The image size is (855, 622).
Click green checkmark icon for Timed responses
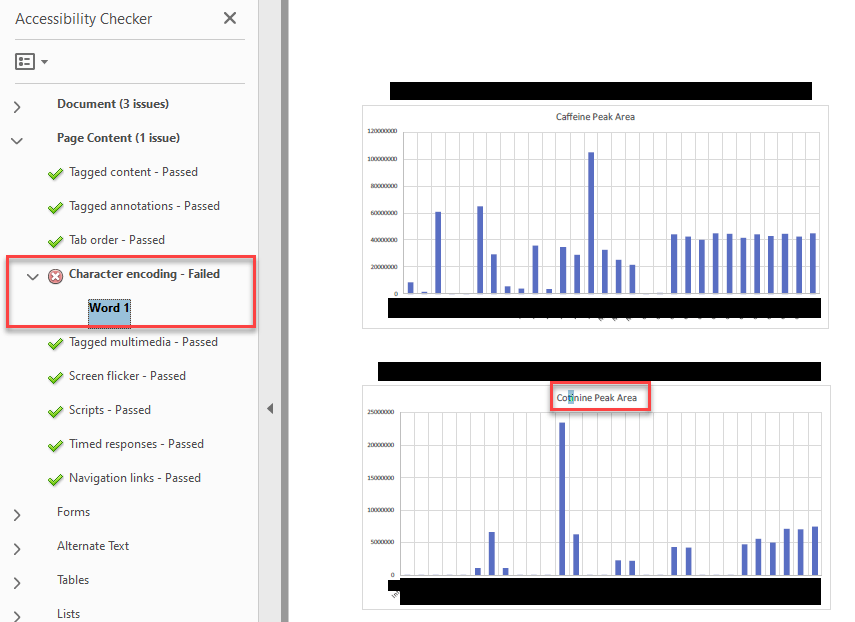(x=55, y=446)
